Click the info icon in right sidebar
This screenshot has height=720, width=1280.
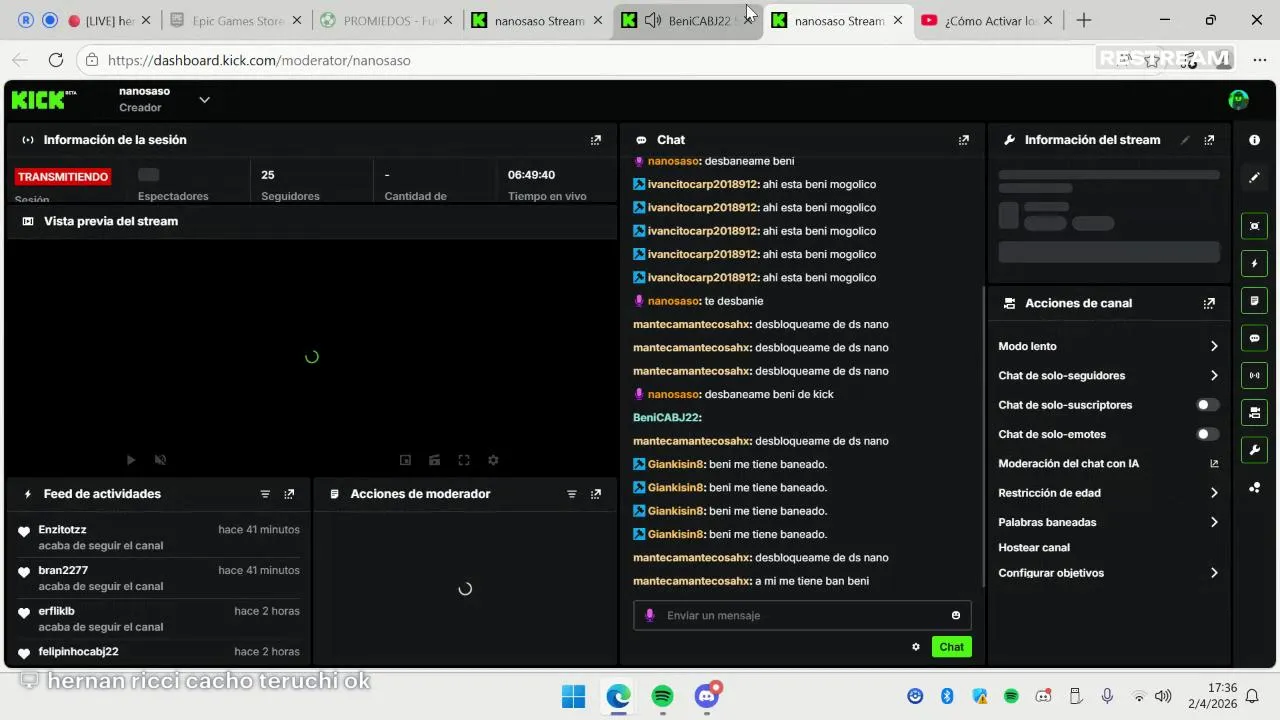click(1255, 140)
